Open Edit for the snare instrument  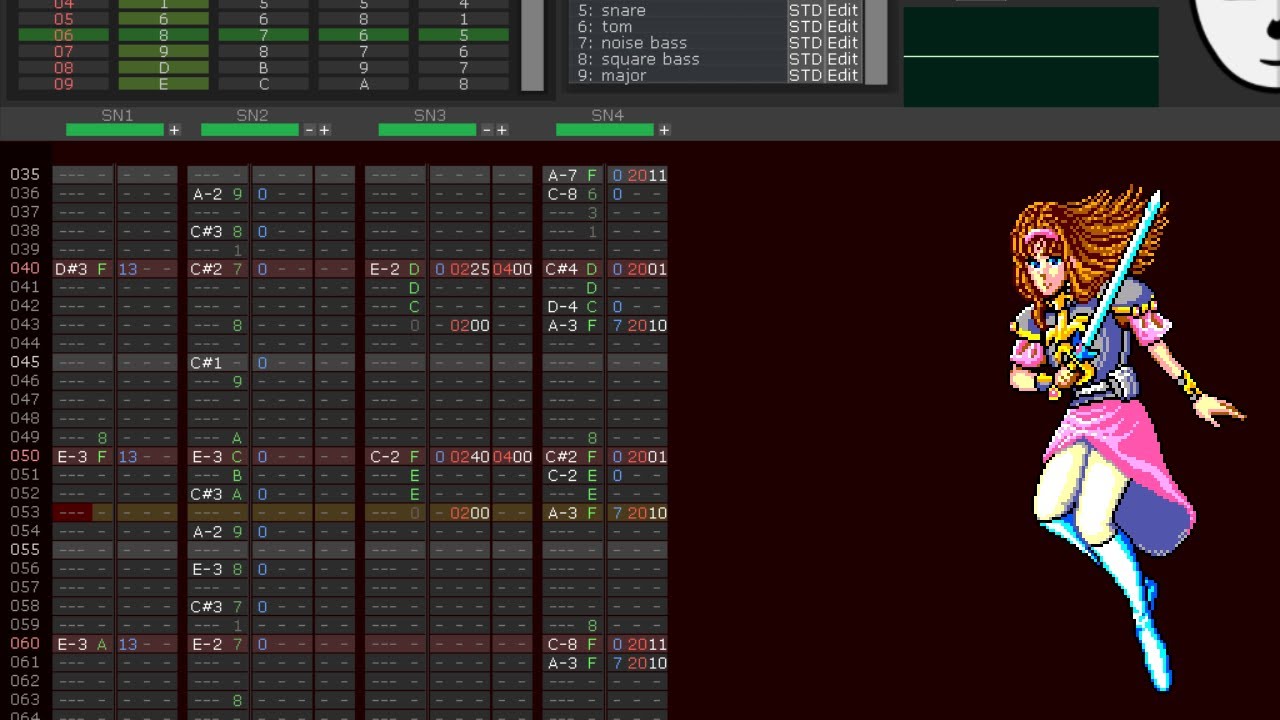coord(843,10)
